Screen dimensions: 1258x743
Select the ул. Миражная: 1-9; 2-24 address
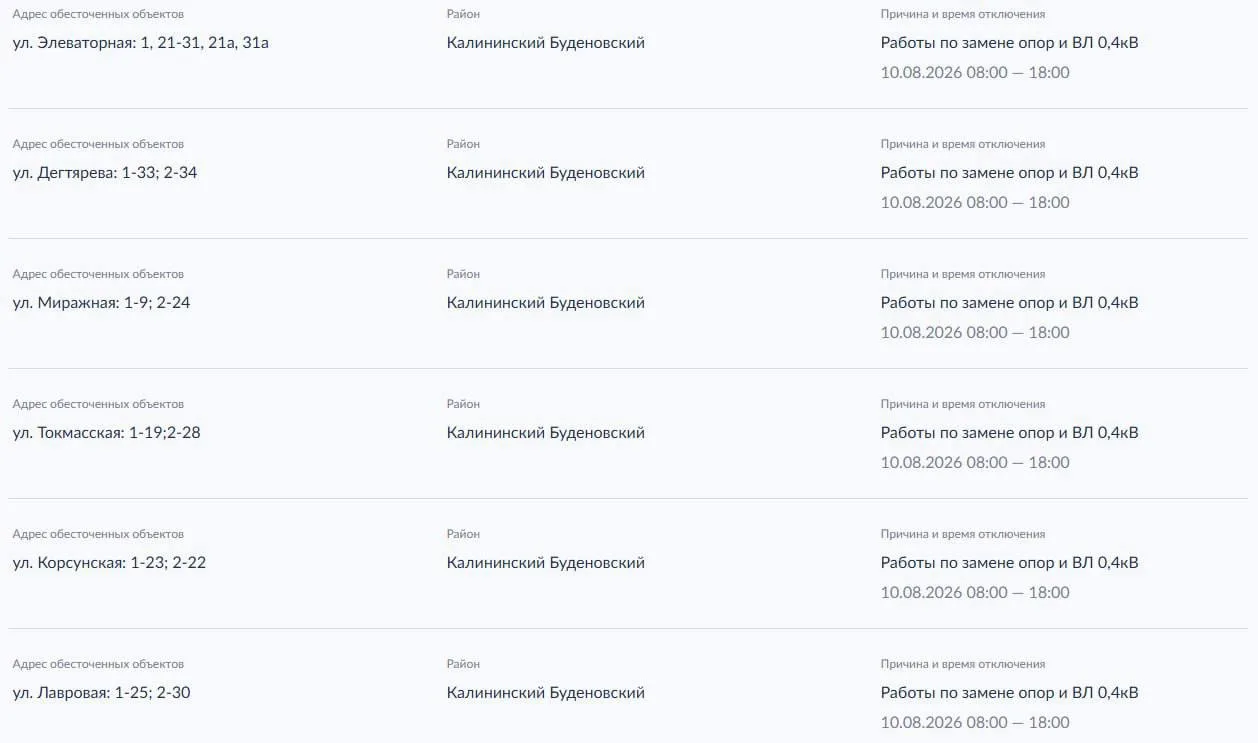[101, 303]
